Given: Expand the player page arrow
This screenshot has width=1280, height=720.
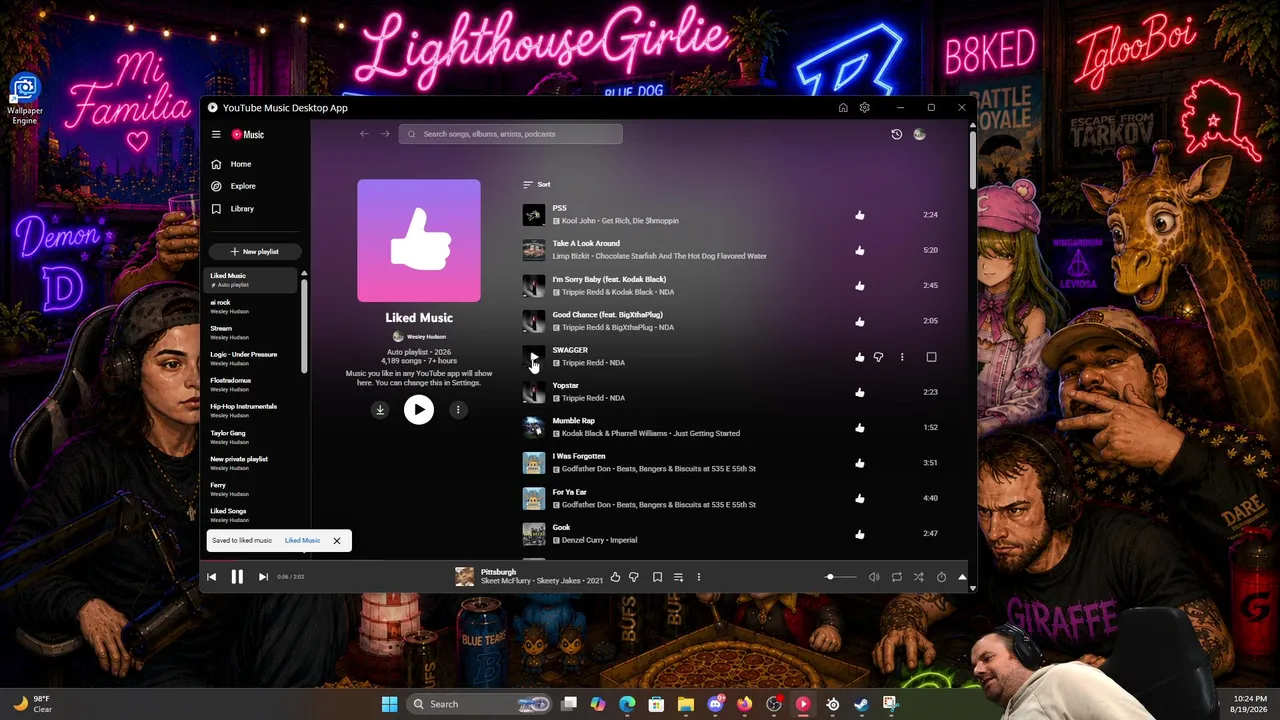Looking at the screenshot, I should point(962,577).
